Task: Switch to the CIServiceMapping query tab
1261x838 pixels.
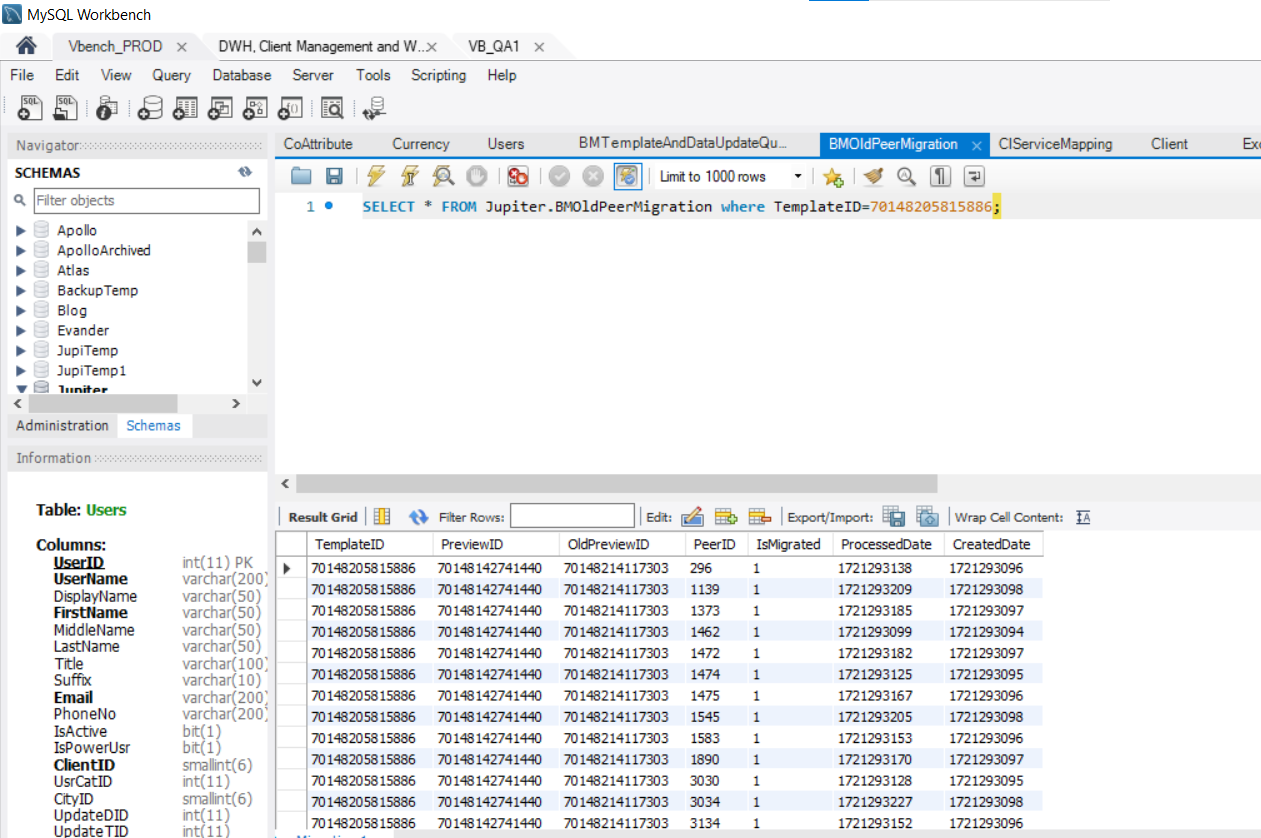Action: [1055, 144]
